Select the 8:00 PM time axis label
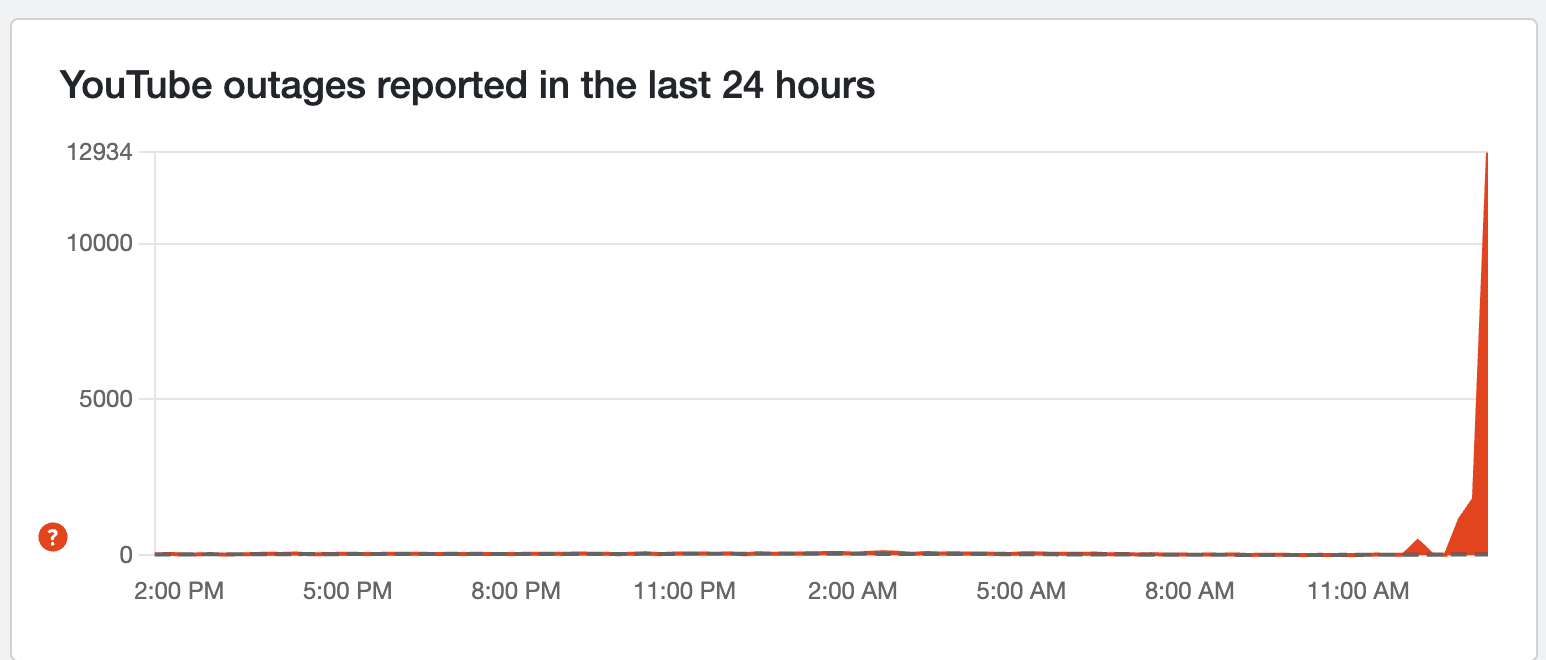Image resolution: width=1546 pixels, height=660 pixels. click(x=514, y=591)
